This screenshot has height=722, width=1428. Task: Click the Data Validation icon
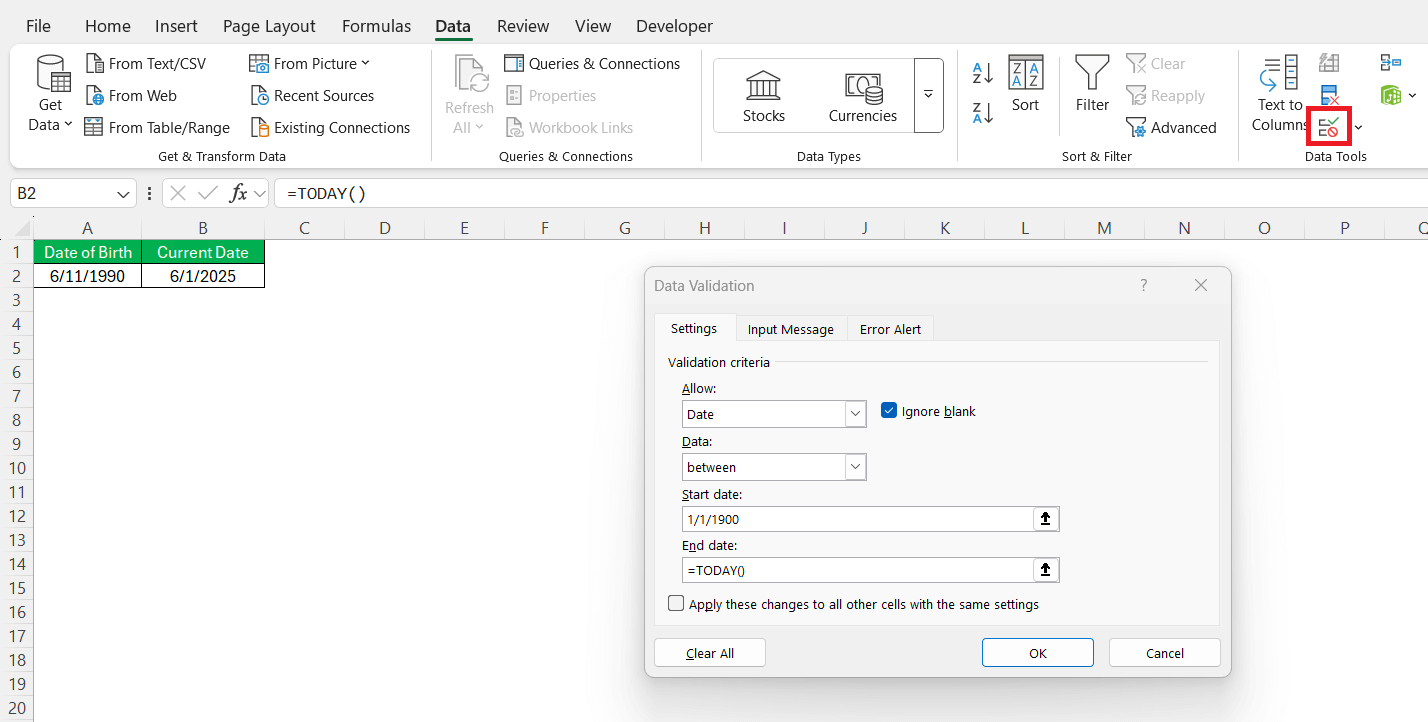click(x=1329, y=127)
